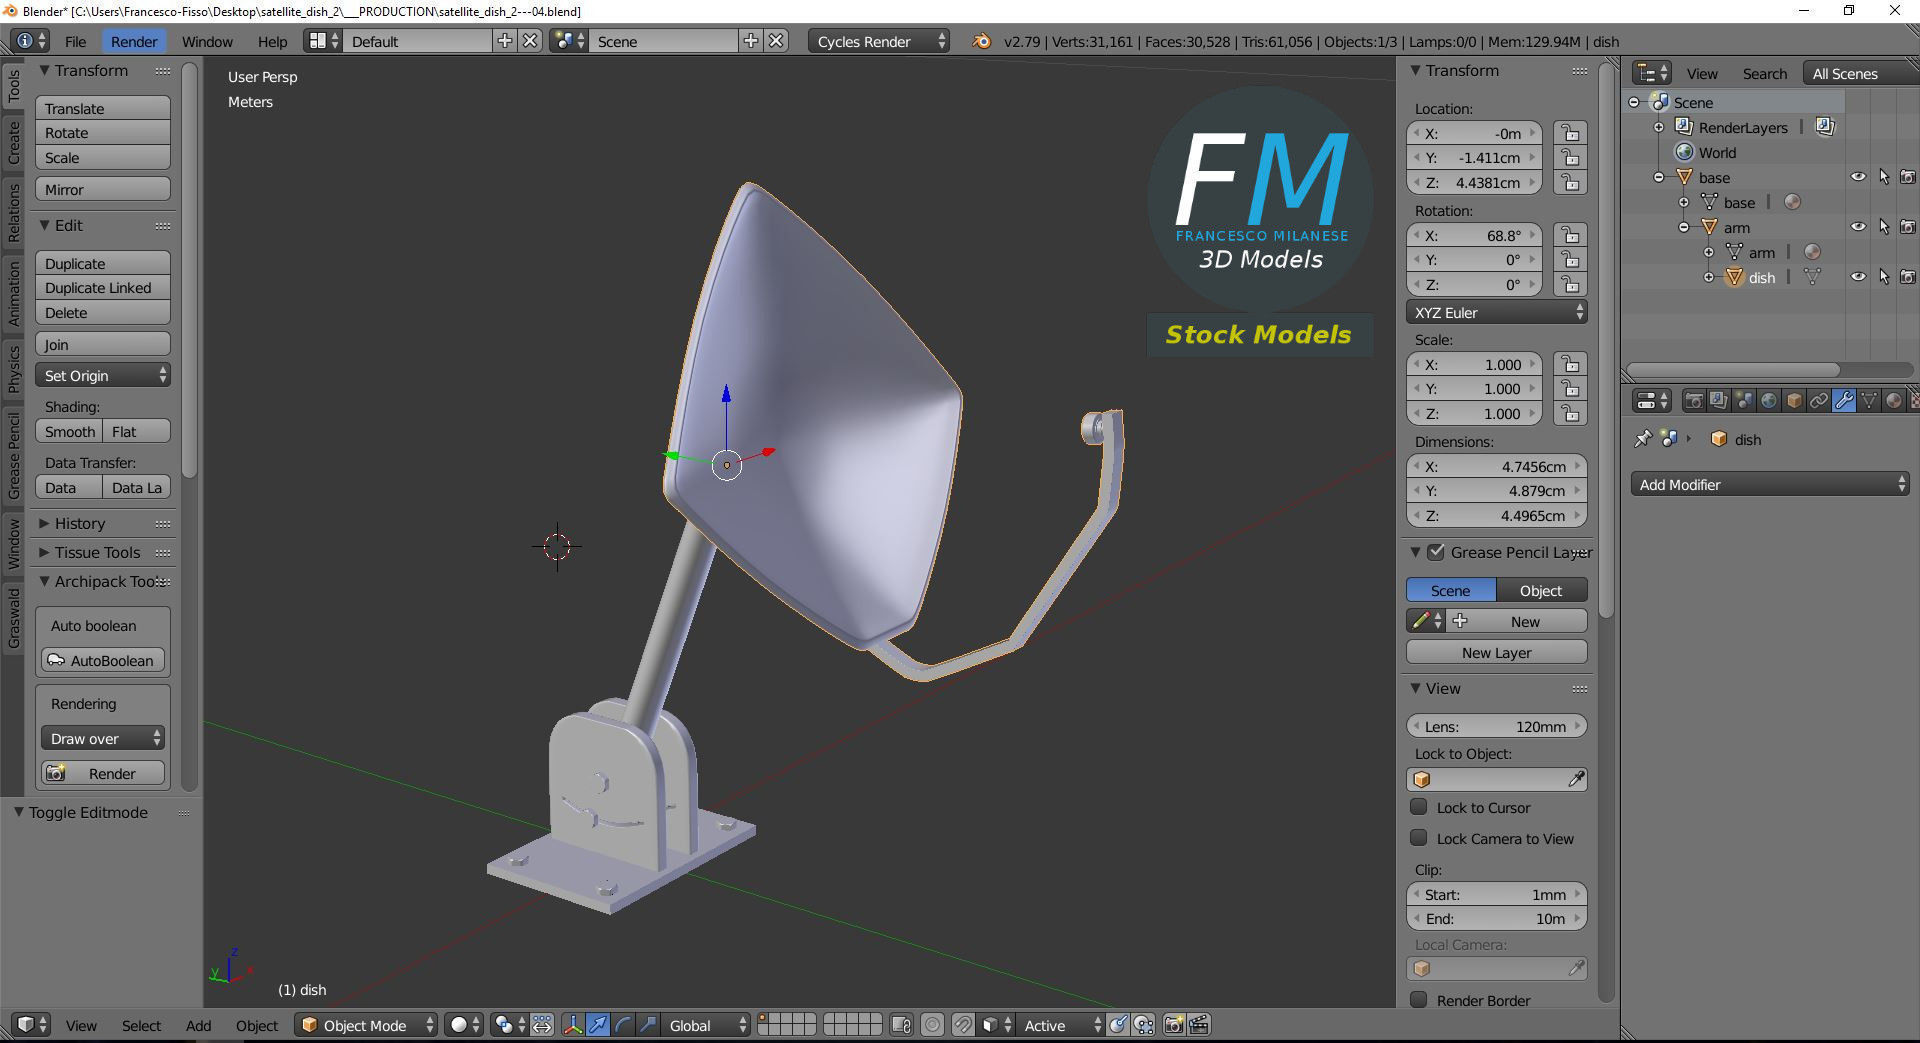Click the New Layer button

pyautogui.click(x=1496, y=652)
